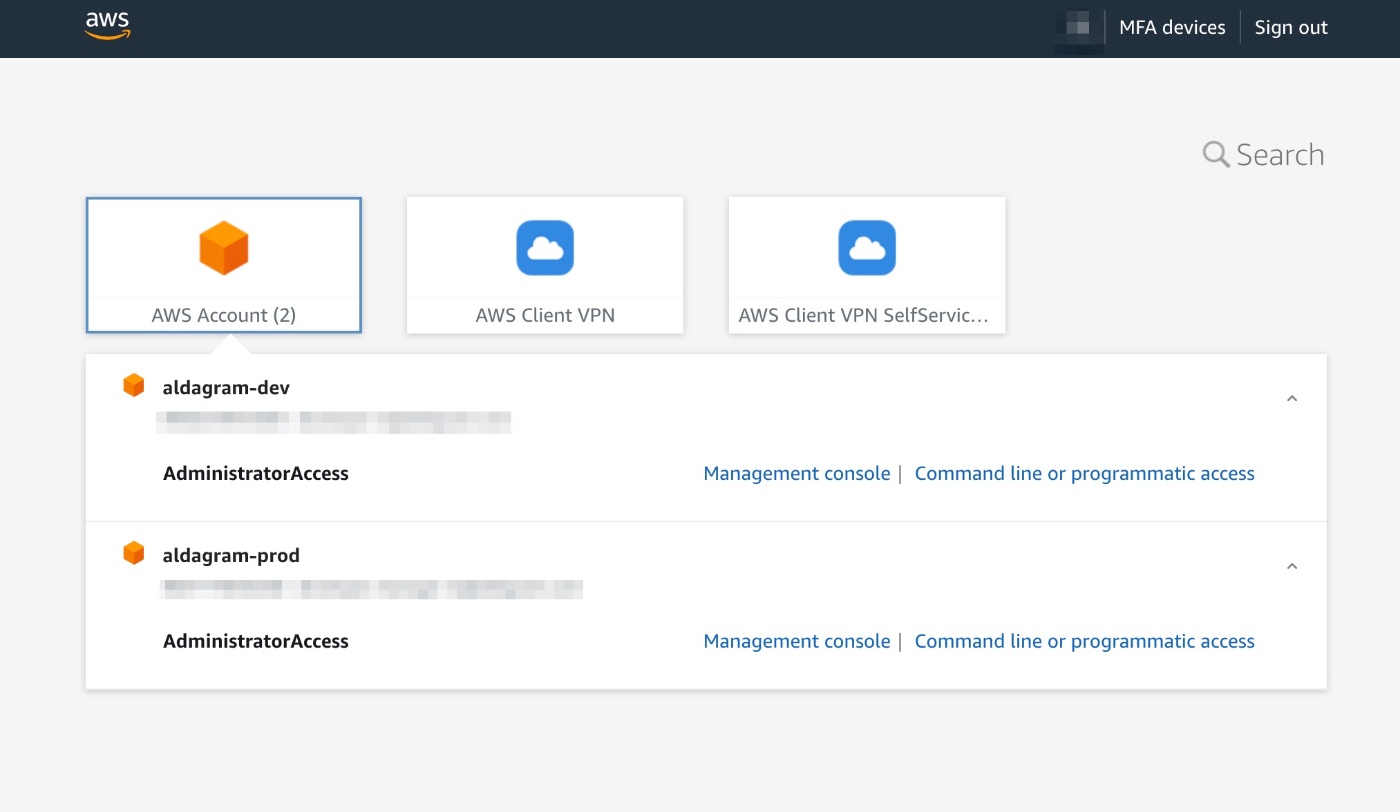Collapse the aldagram-dev account chevron
This screenshot has height=812, width=1400.
[1292, 399]
